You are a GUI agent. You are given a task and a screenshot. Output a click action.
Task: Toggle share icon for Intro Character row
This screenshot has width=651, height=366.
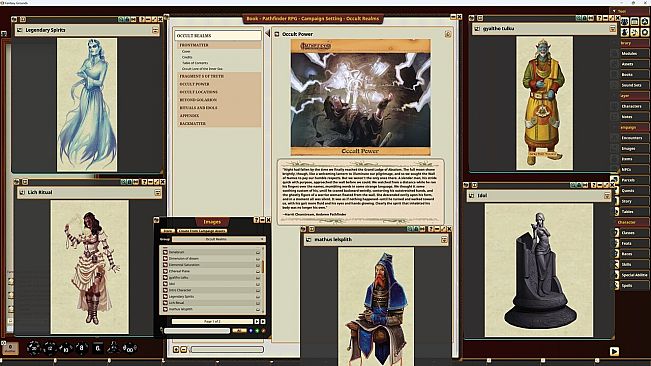tap(258, 290)
